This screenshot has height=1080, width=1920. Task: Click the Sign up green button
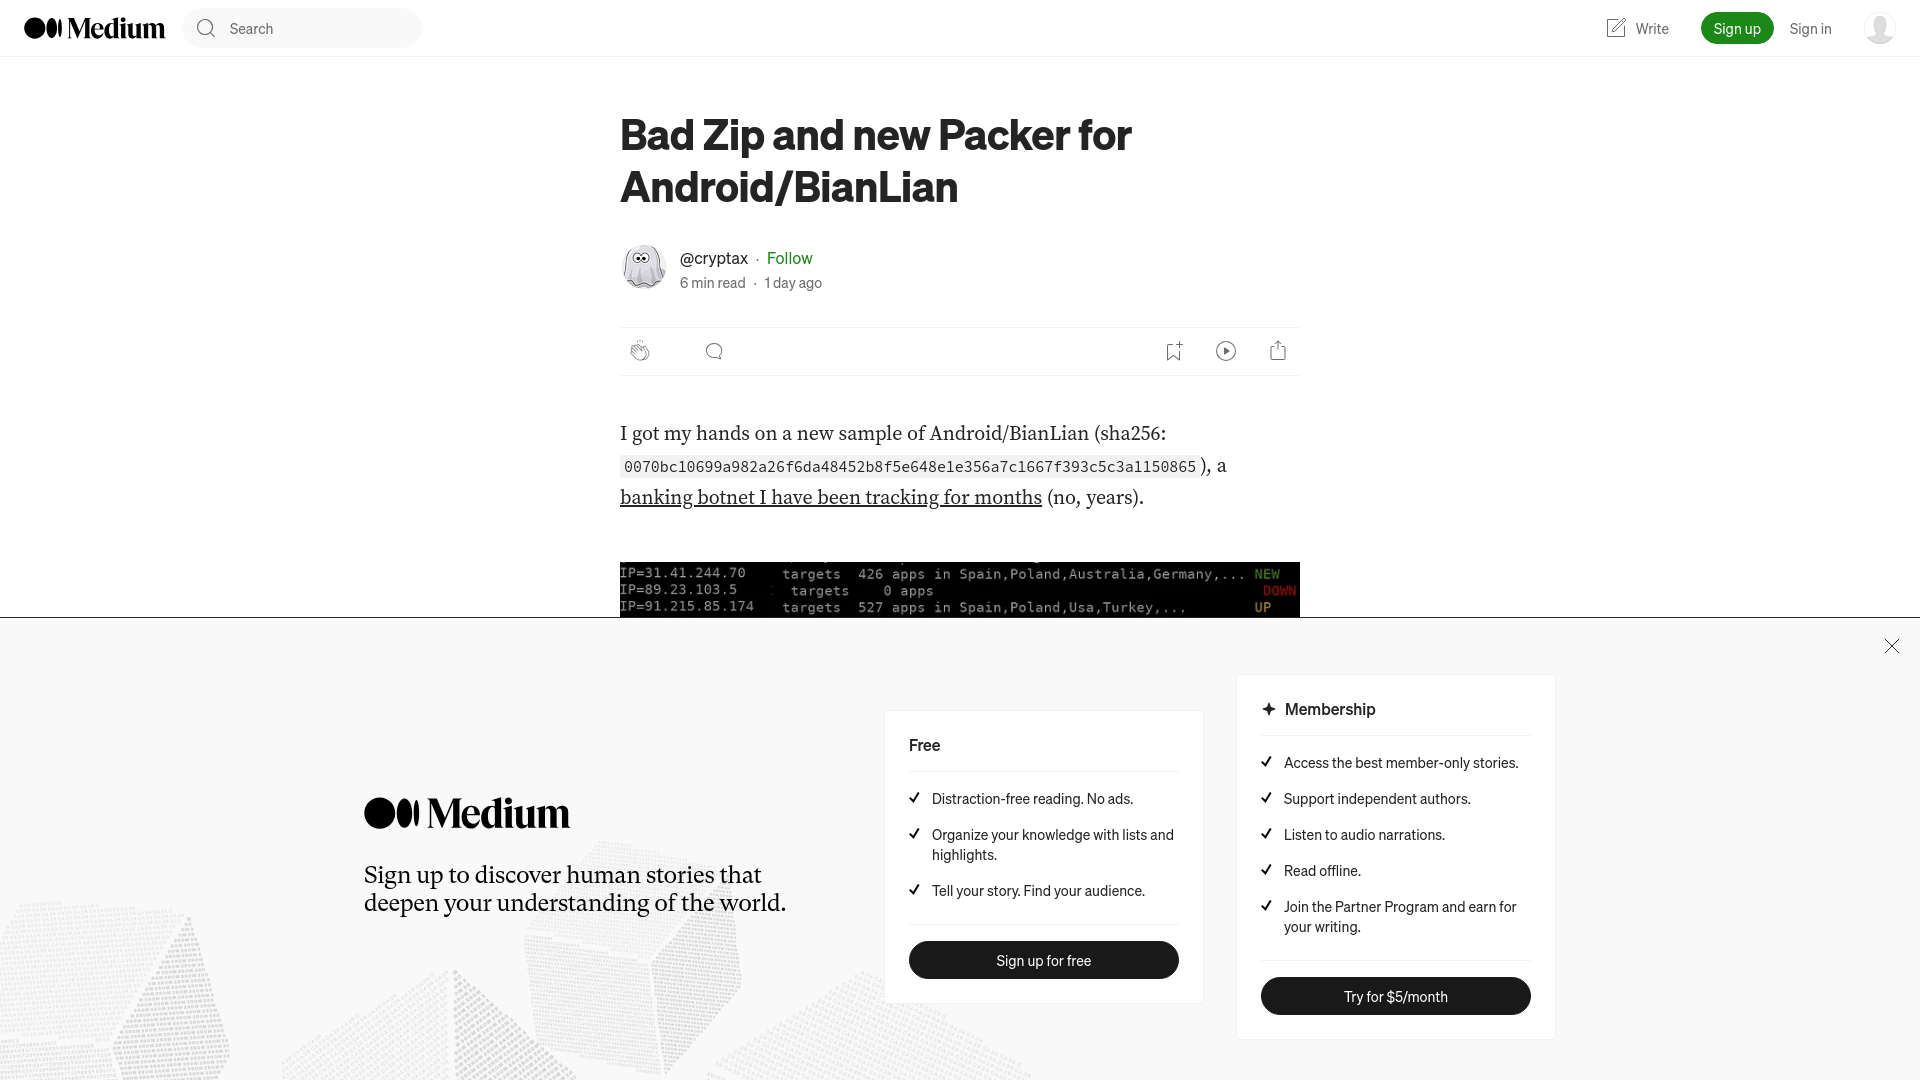[x=1737, y=28]
